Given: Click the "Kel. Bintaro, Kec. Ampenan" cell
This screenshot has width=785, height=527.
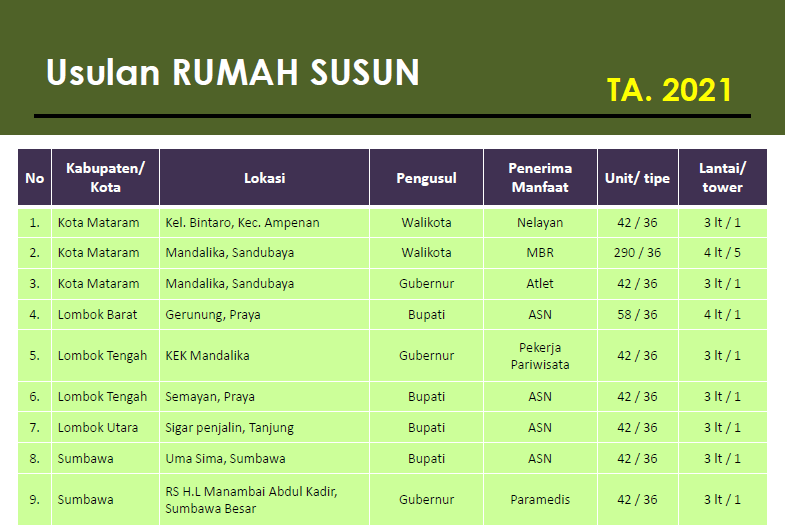Looking at the screenshot, I should coord(242,222).
